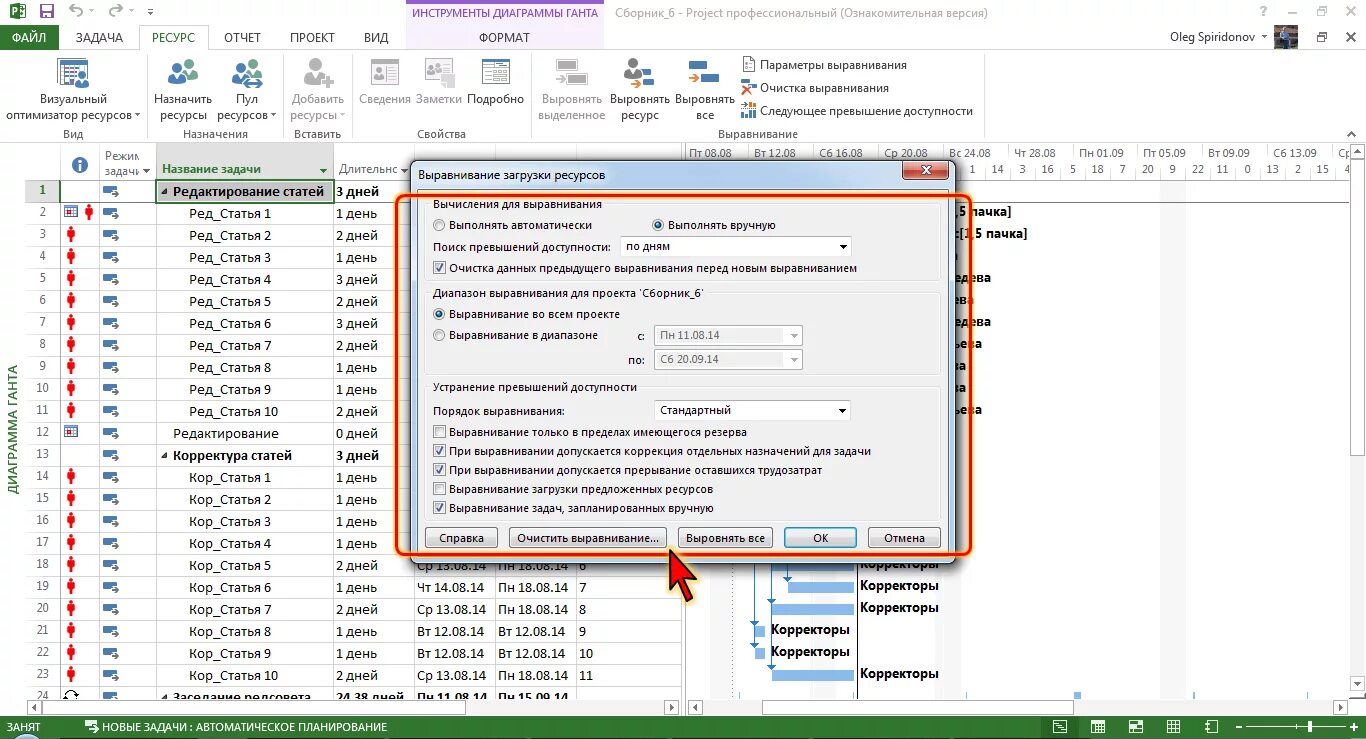Select Выравнивание во всем проекте option
Screen dimensions: 1366x739
click(439, 314)
